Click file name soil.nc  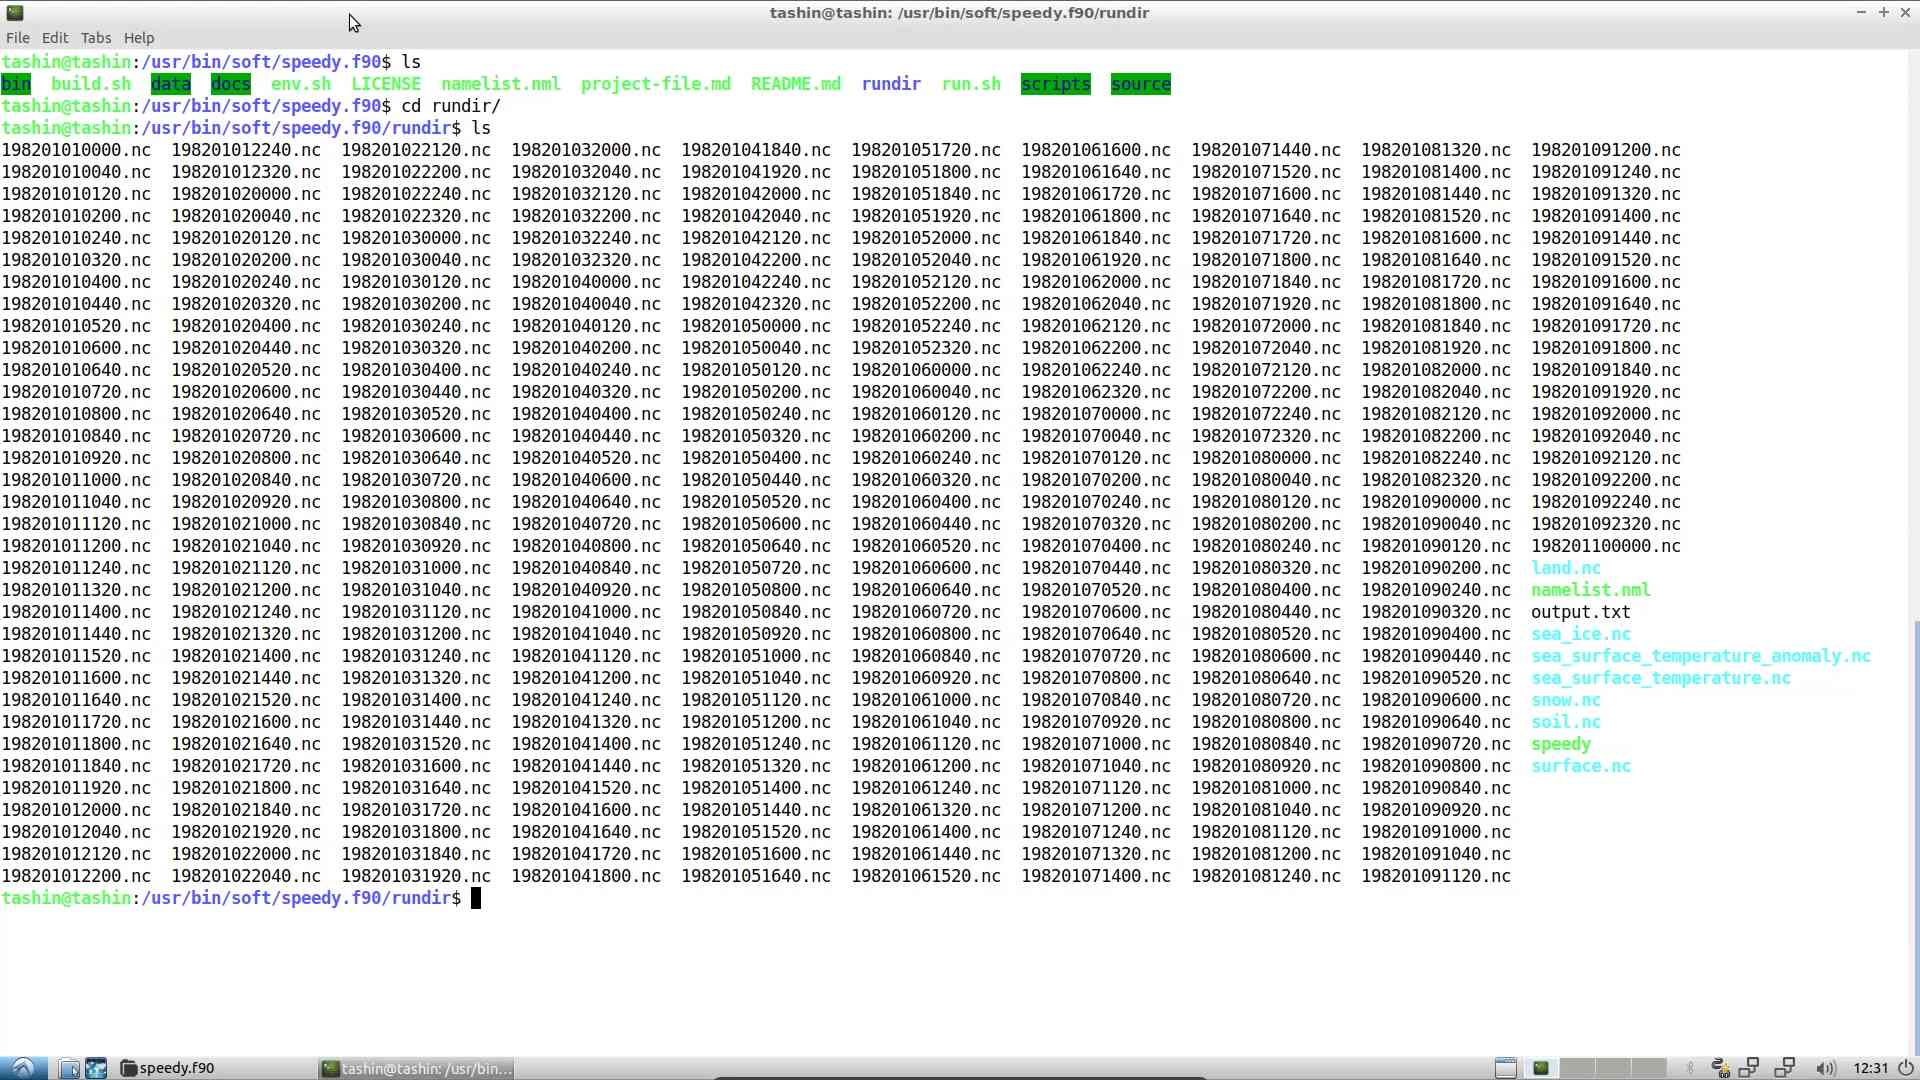1565,722
